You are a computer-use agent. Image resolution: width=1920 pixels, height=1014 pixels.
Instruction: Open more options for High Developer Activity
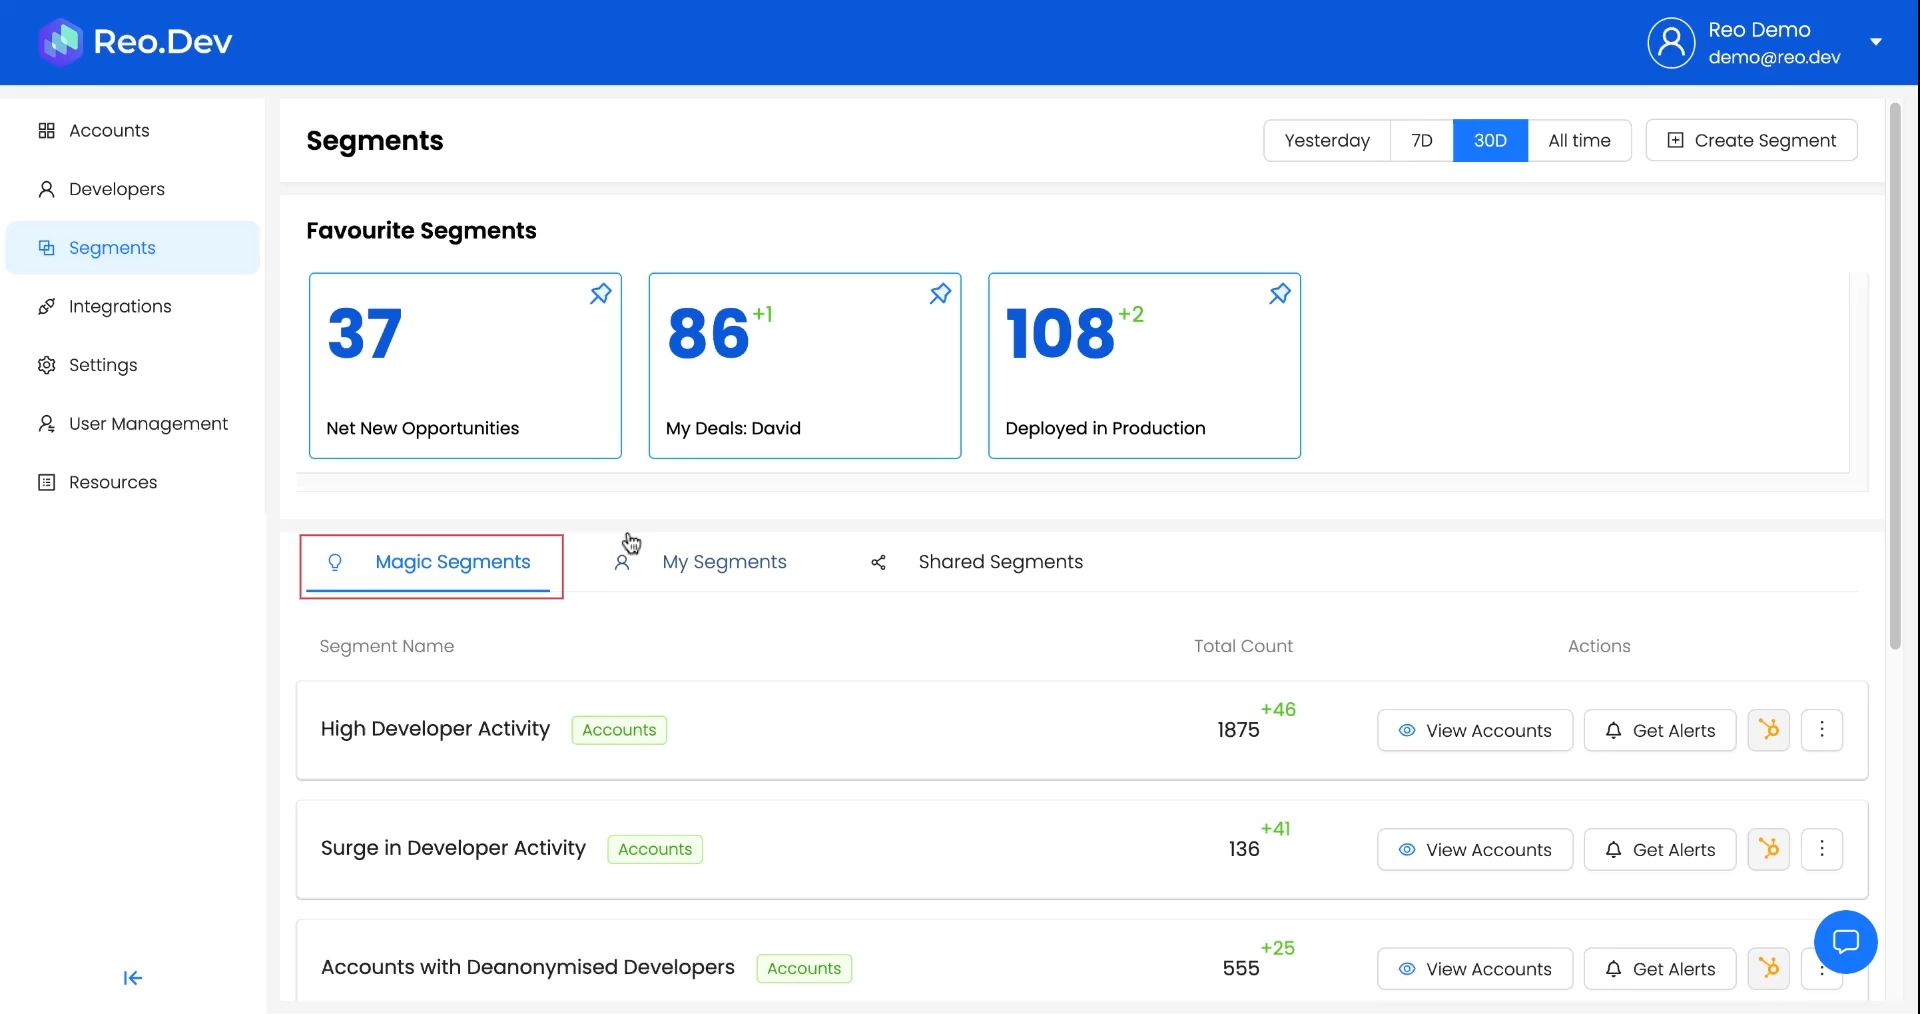[1821, 730]
